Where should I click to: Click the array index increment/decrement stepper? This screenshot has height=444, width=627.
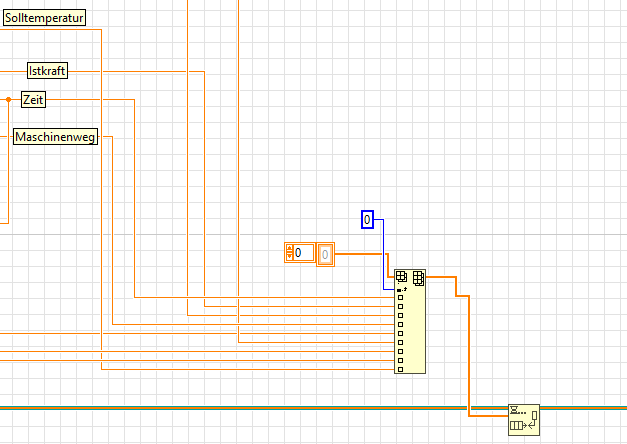click(x=290, y=253)
